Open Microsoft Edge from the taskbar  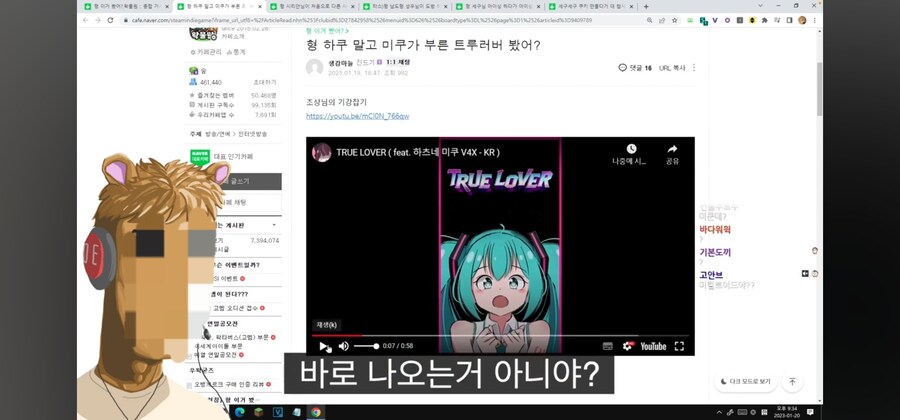click(x=239, y=412)
